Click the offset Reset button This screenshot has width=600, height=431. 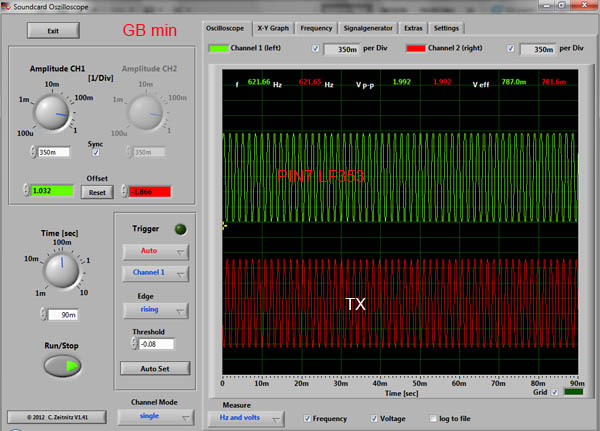coord(96,192)
